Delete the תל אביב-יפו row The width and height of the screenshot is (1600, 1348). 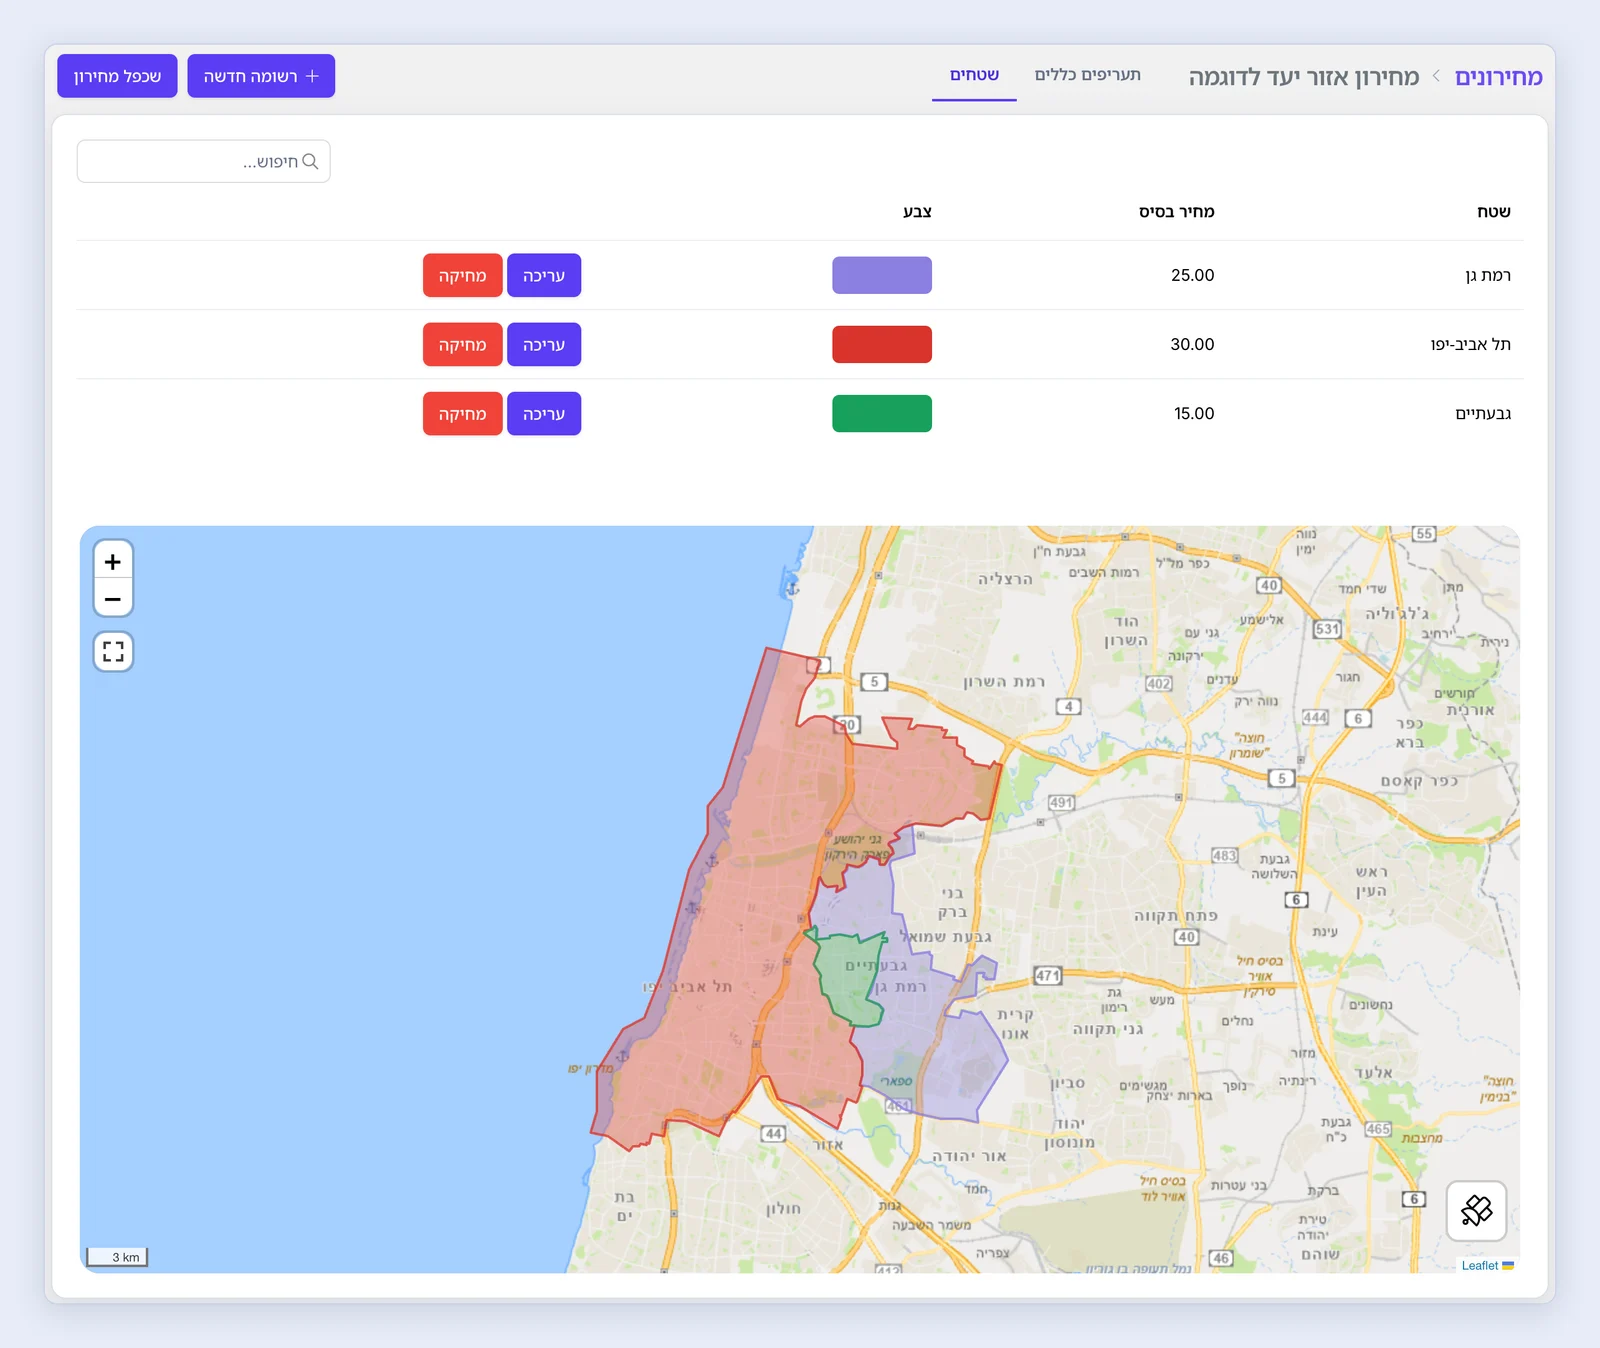point(462,344)
